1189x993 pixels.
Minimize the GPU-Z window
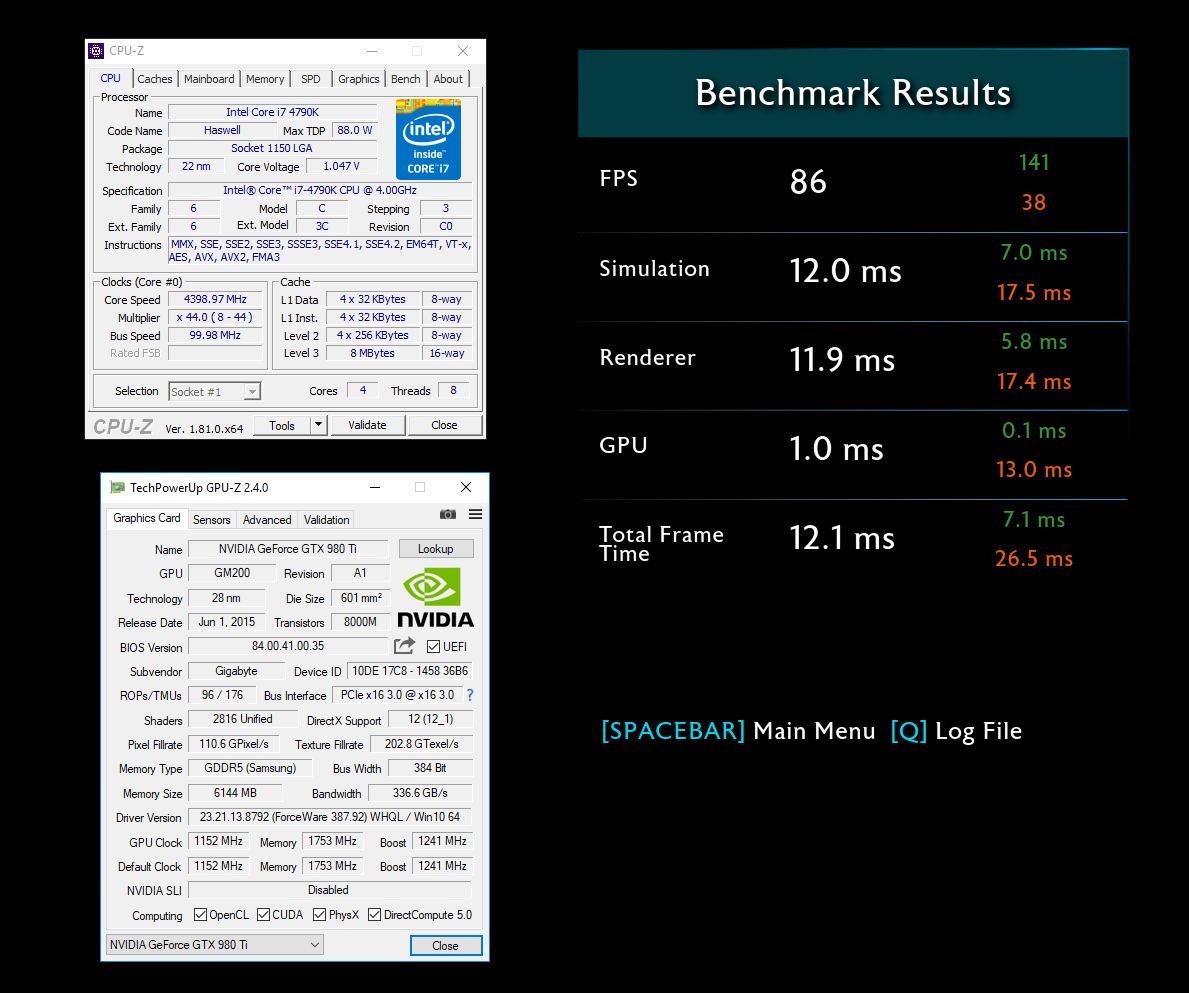click(375, 487)
